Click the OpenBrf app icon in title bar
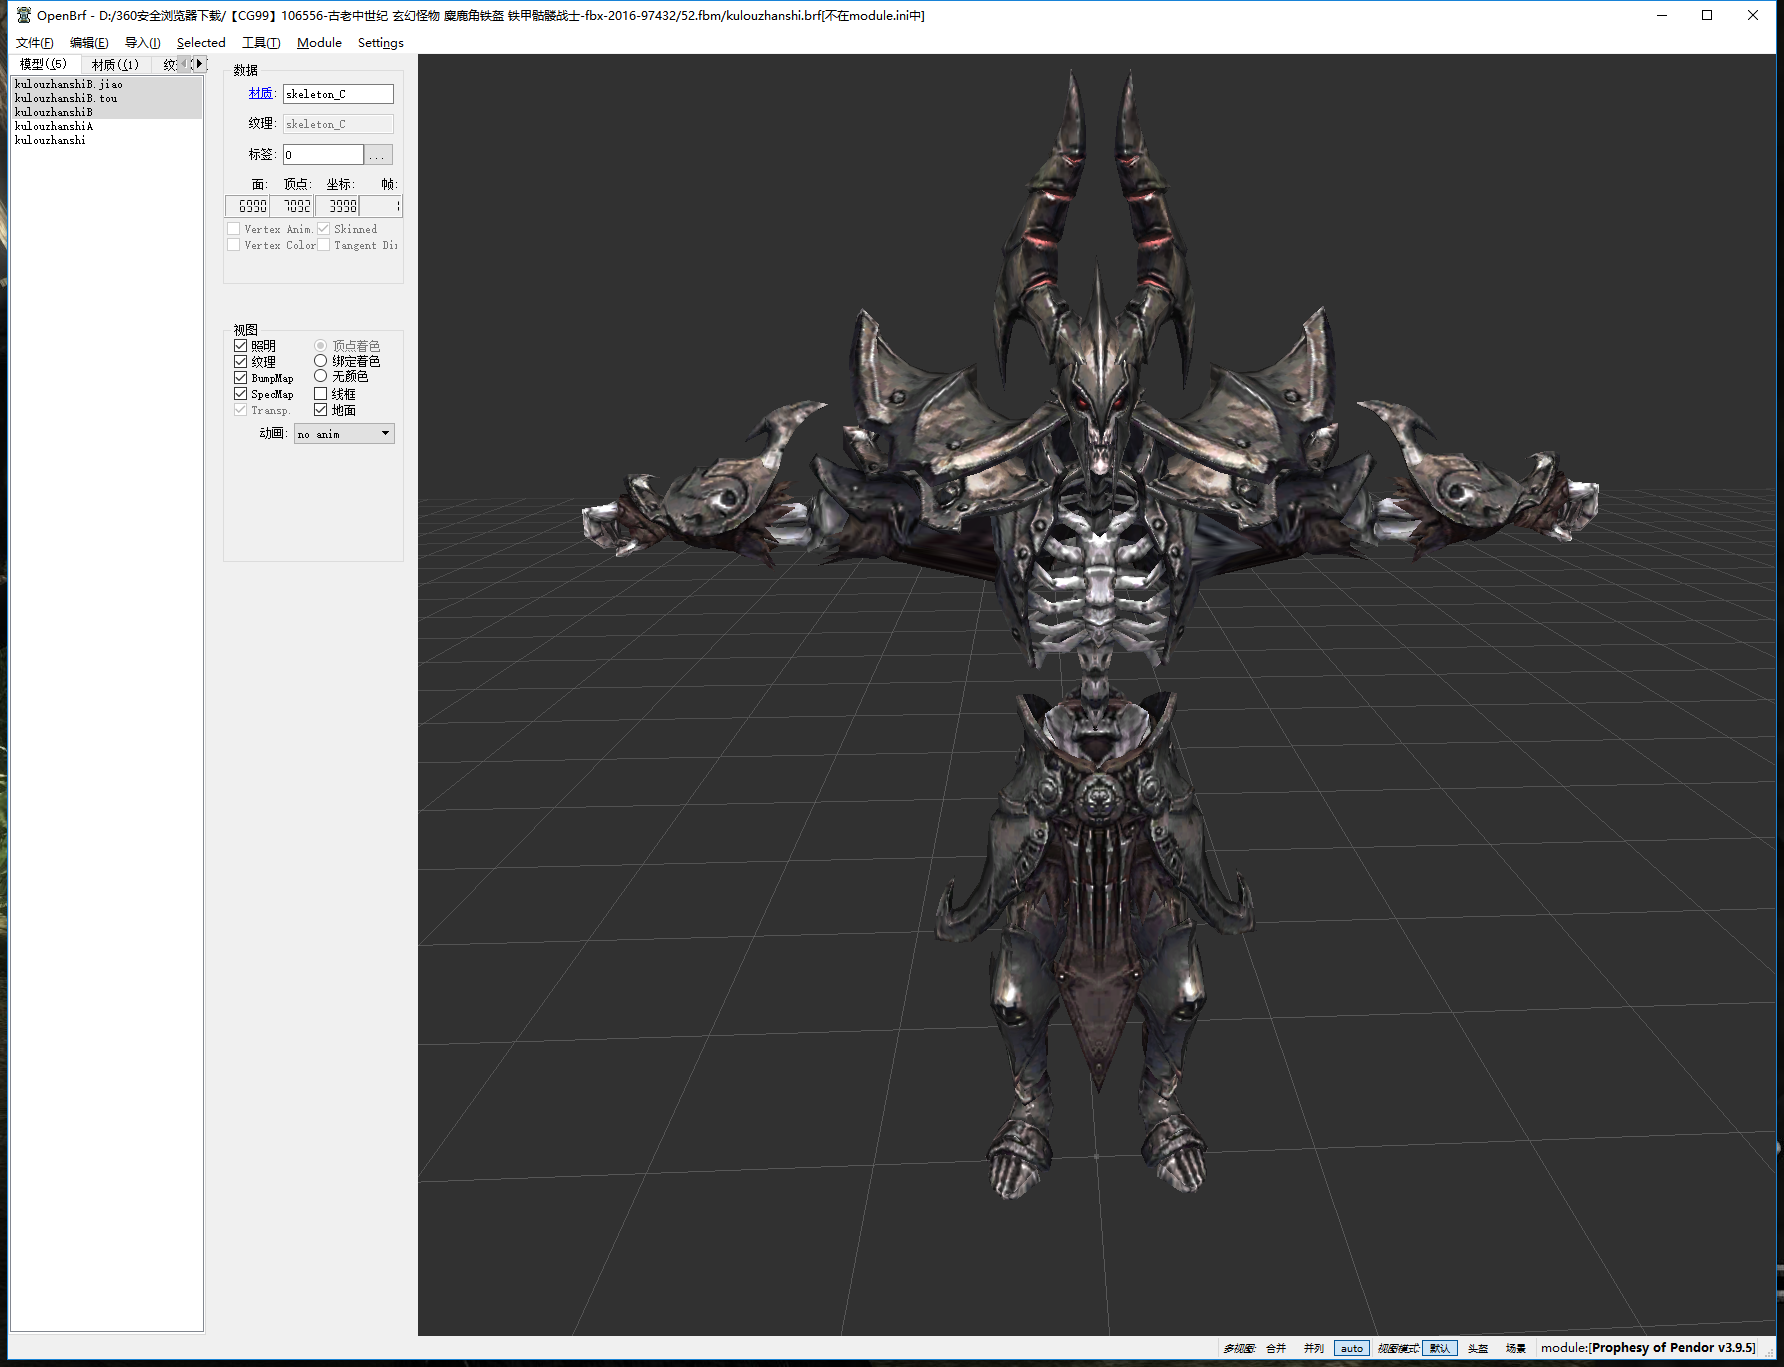 click(24, 15)
